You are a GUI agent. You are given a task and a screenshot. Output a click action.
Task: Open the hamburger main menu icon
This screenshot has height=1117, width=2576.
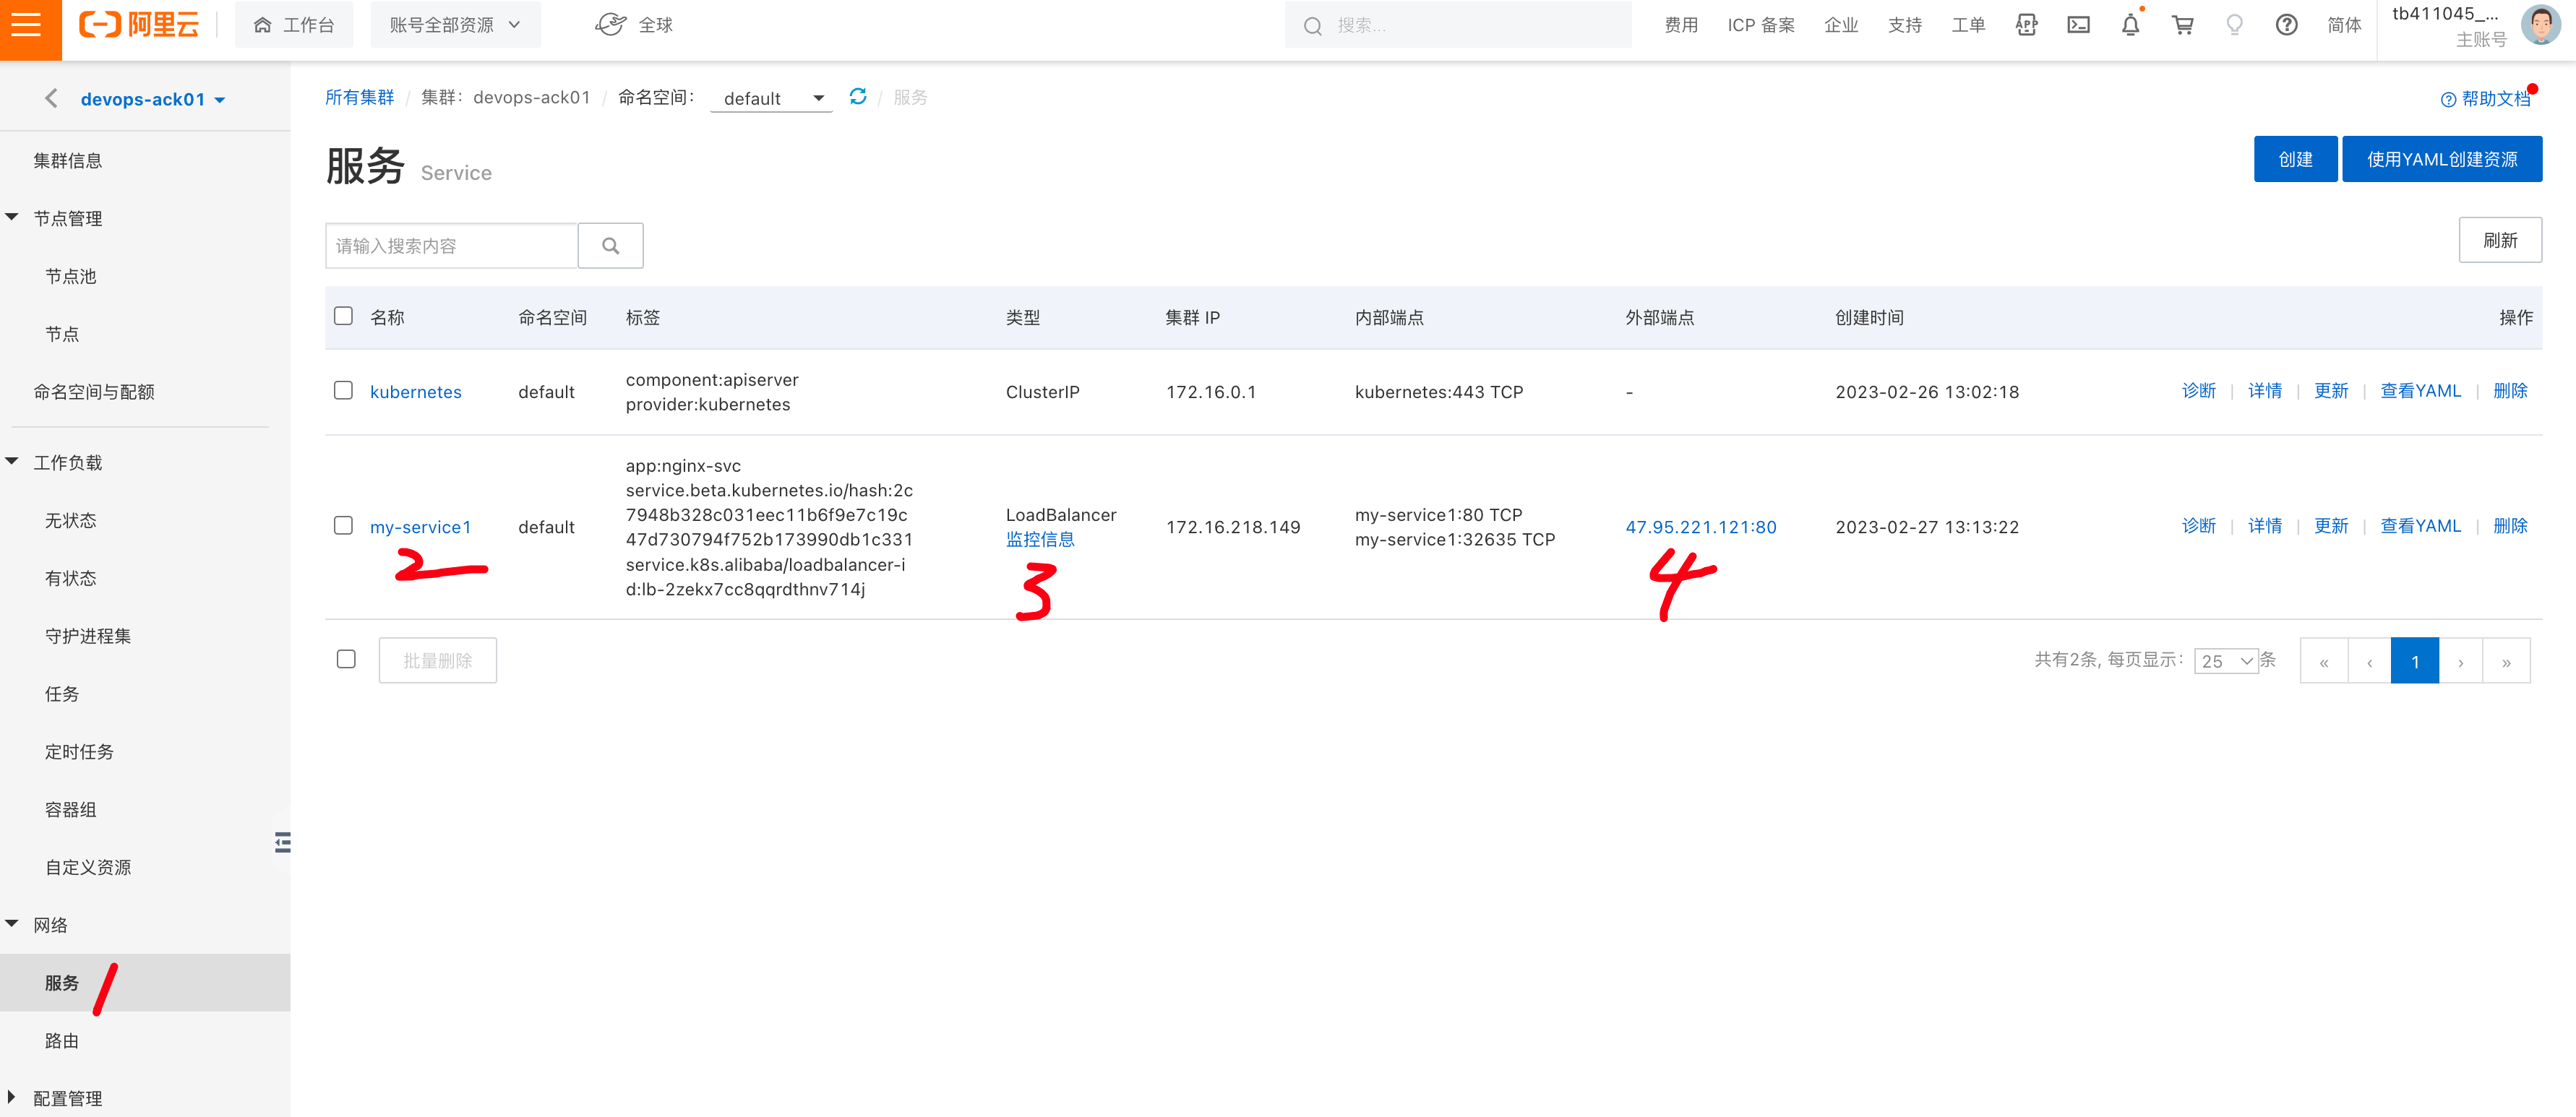coord(27,25)
